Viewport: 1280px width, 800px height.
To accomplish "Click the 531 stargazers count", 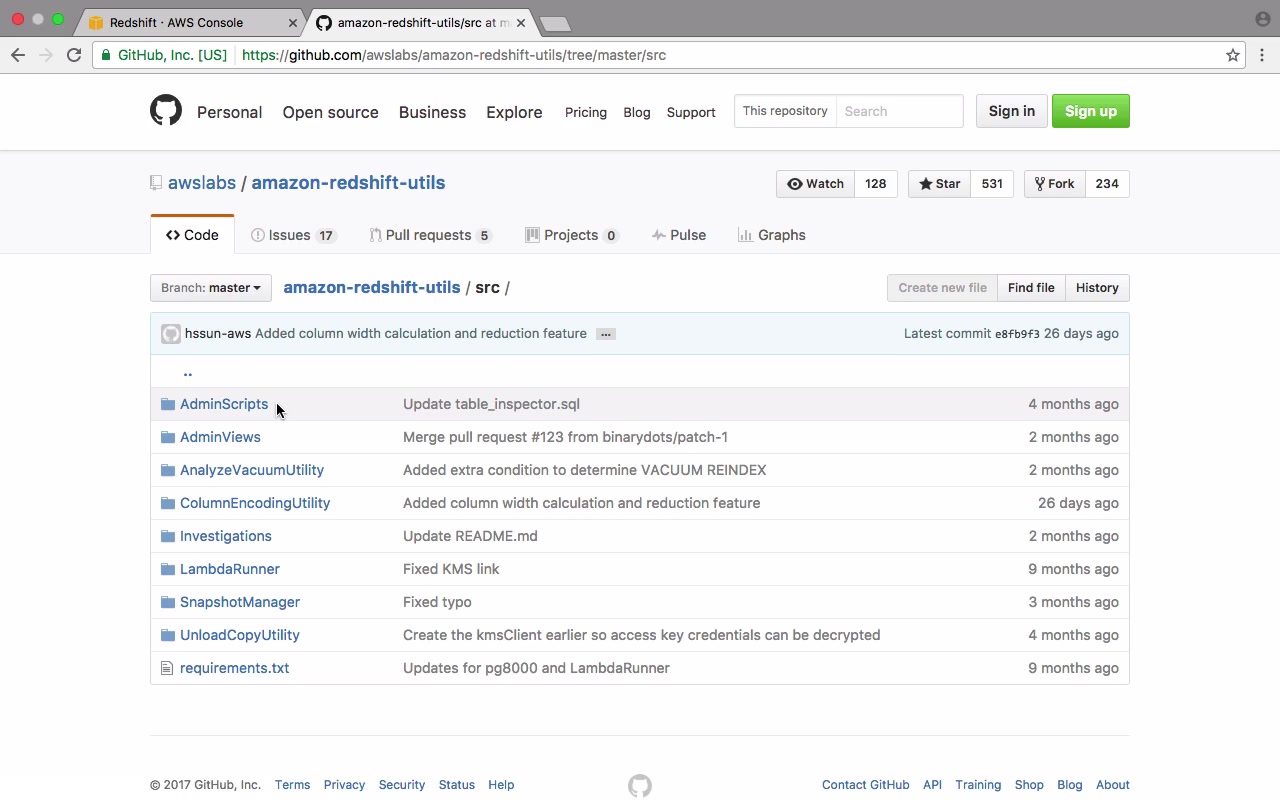I will [992, 184].
